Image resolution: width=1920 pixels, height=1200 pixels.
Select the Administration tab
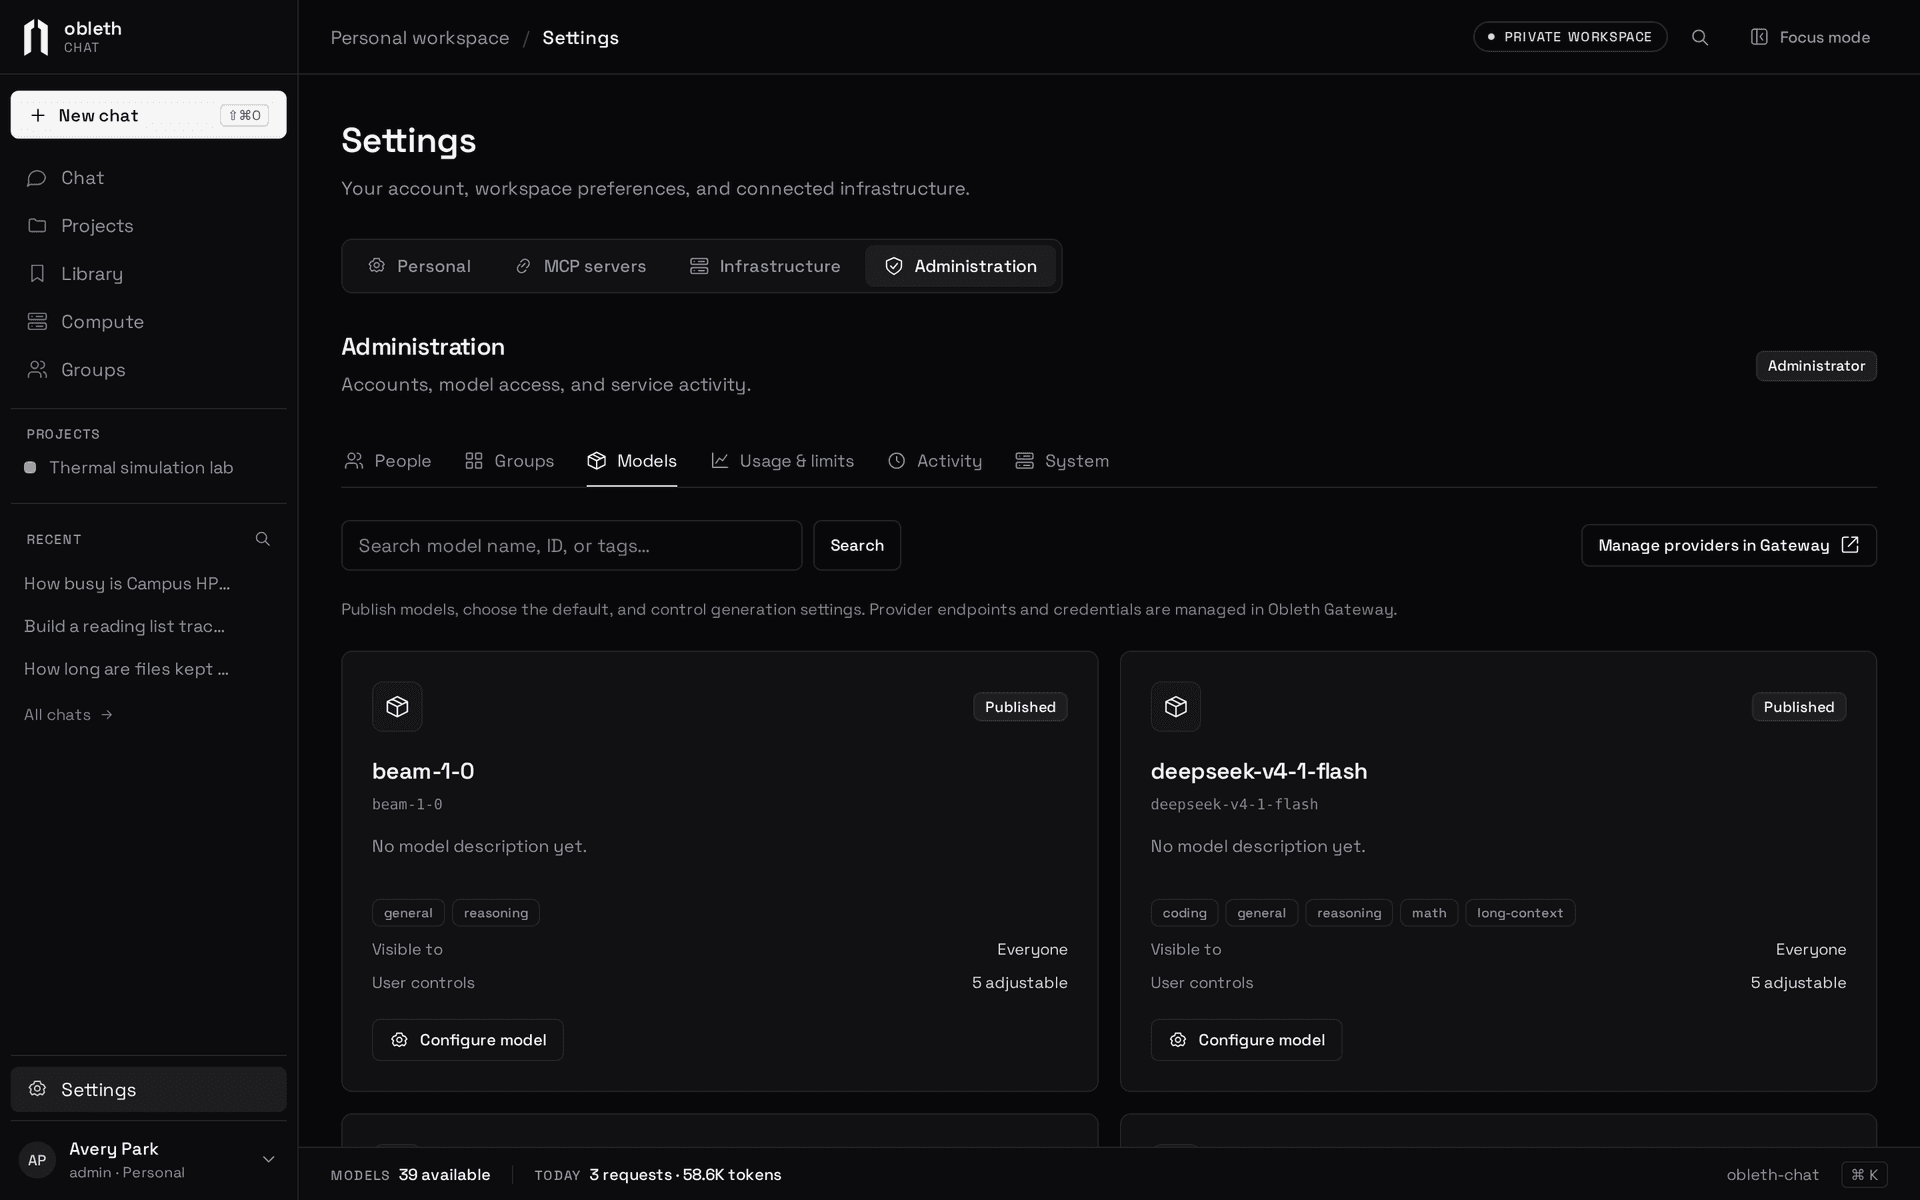click(960, 266)
